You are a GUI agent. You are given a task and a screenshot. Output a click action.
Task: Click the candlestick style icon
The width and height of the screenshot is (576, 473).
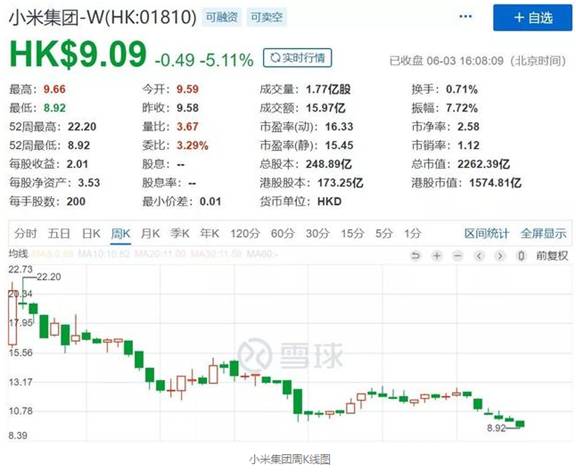click(x=521, y=256)
